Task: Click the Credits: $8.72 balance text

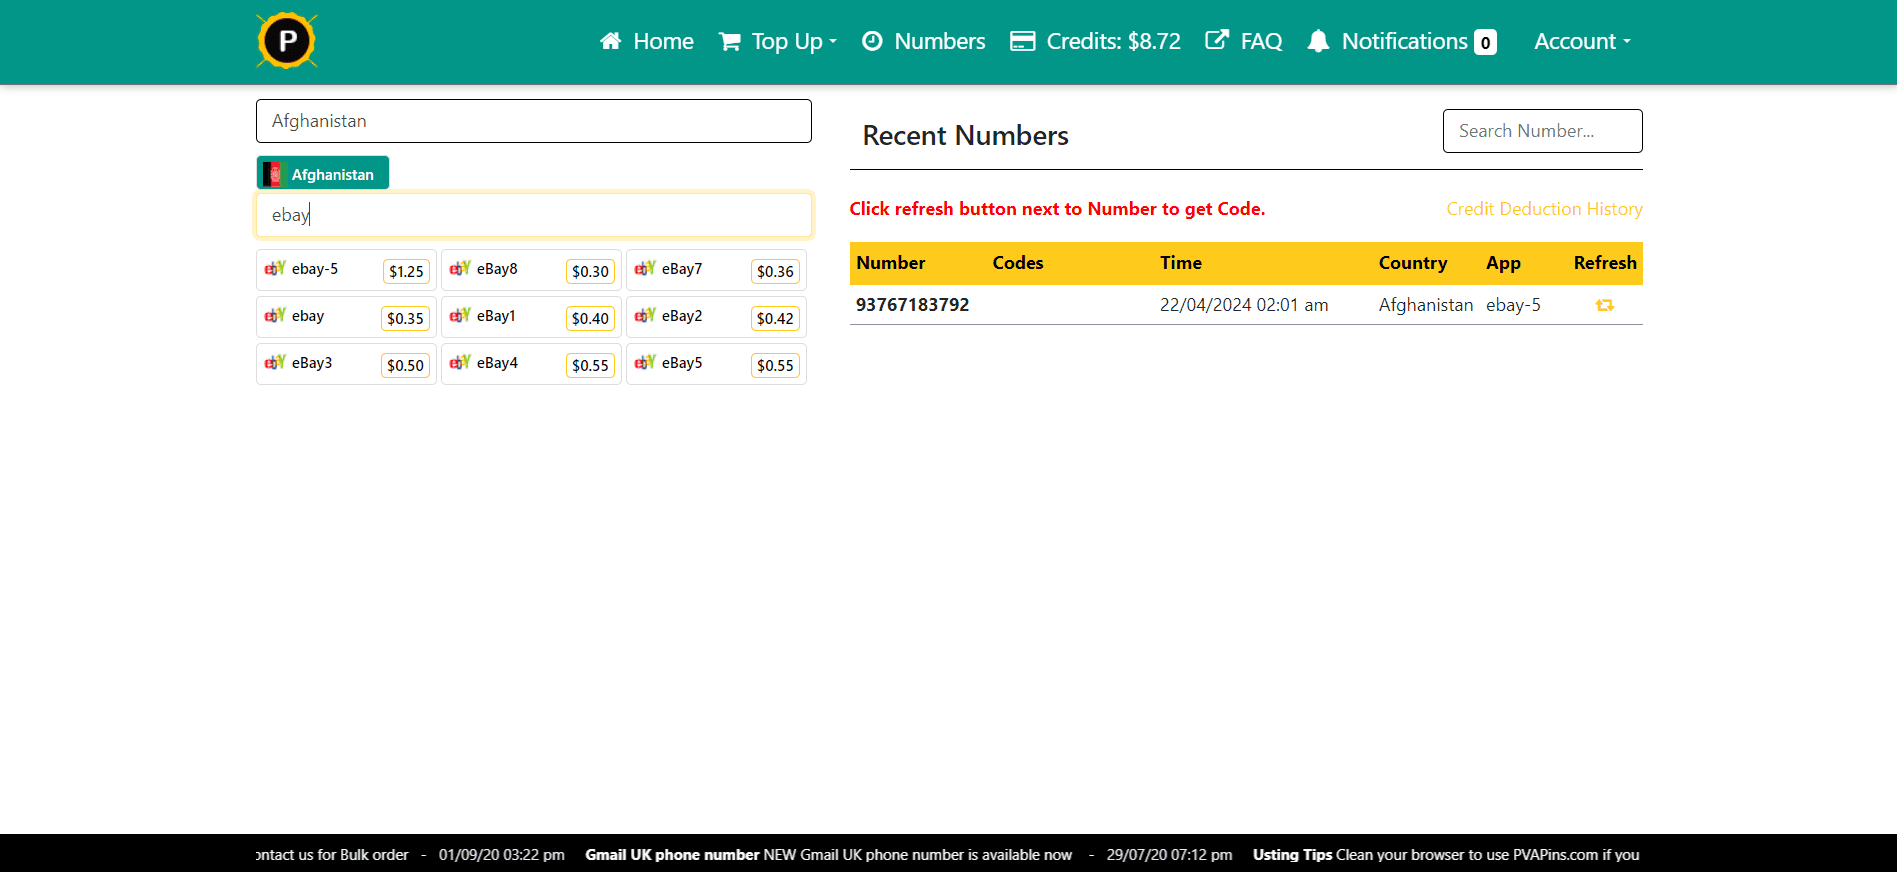Action: [1113, 41]
